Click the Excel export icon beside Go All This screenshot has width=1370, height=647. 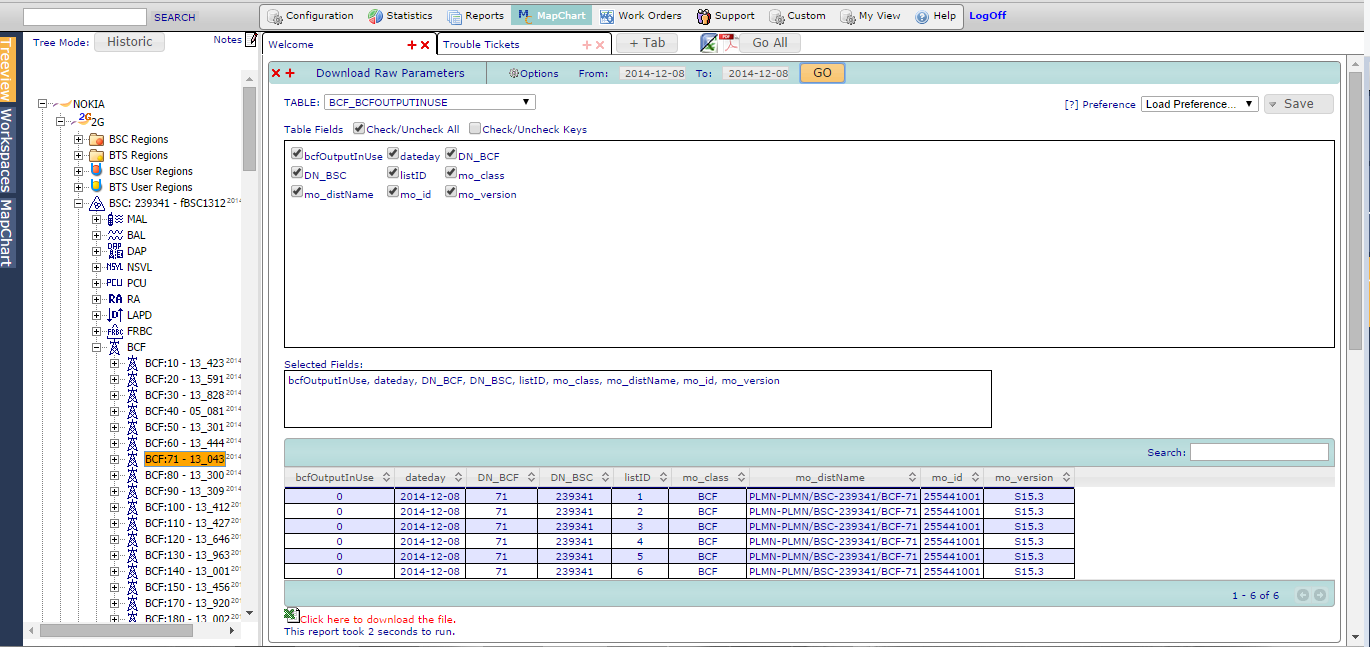[708, 43]
